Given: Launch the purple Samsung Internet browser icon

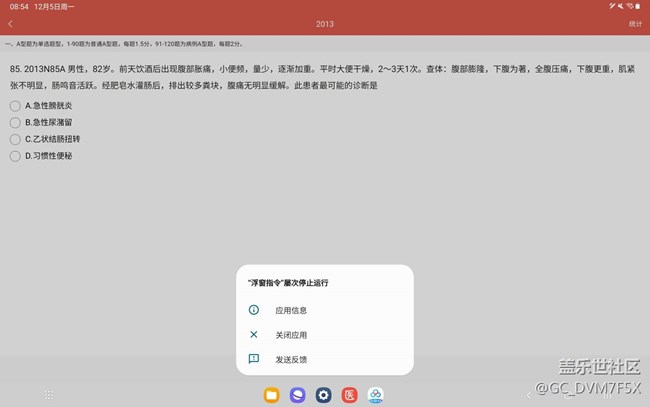Looking at the screenshot, I should [x=297, y=395].
